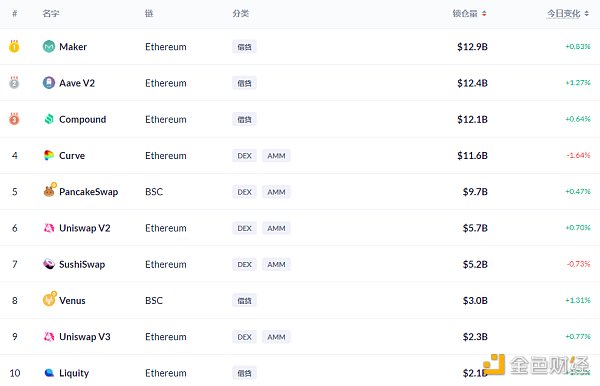Open the Uniswap V3 protocol link

pos(85,337)
